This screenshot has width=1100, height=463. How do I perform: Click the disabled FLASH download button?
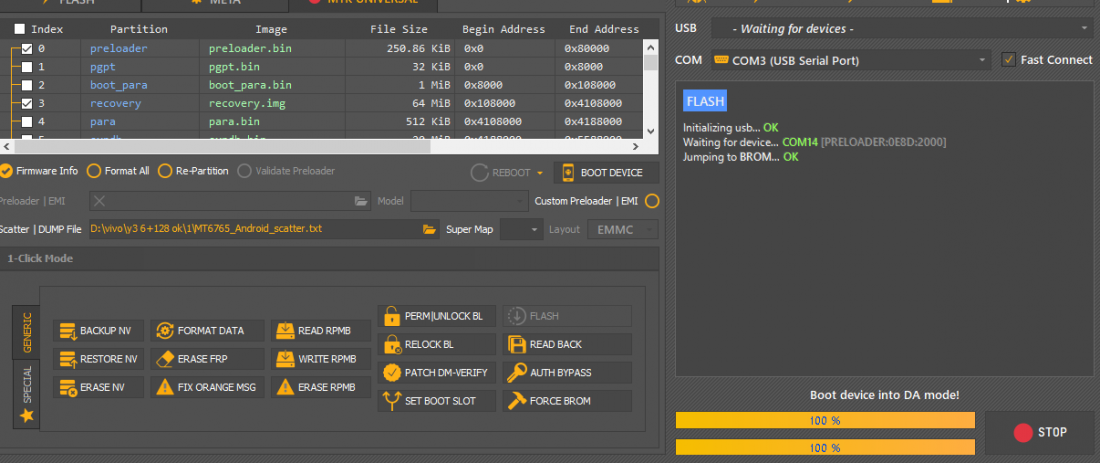[567, 316]
